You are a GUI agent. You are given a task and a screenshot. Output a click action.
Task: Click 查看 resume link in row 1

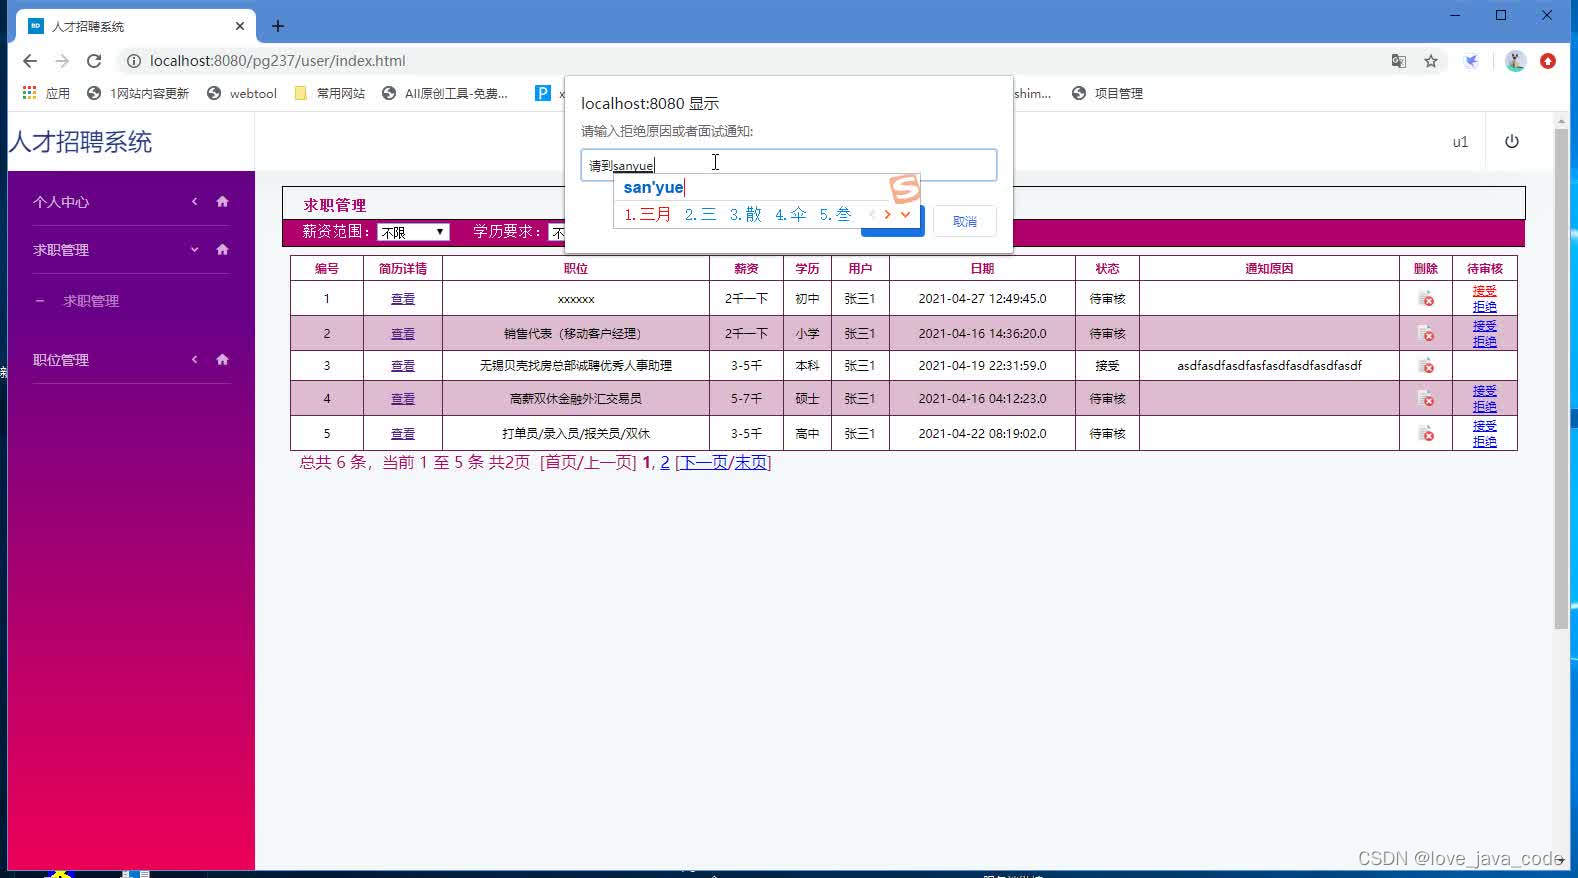(403, 299)
